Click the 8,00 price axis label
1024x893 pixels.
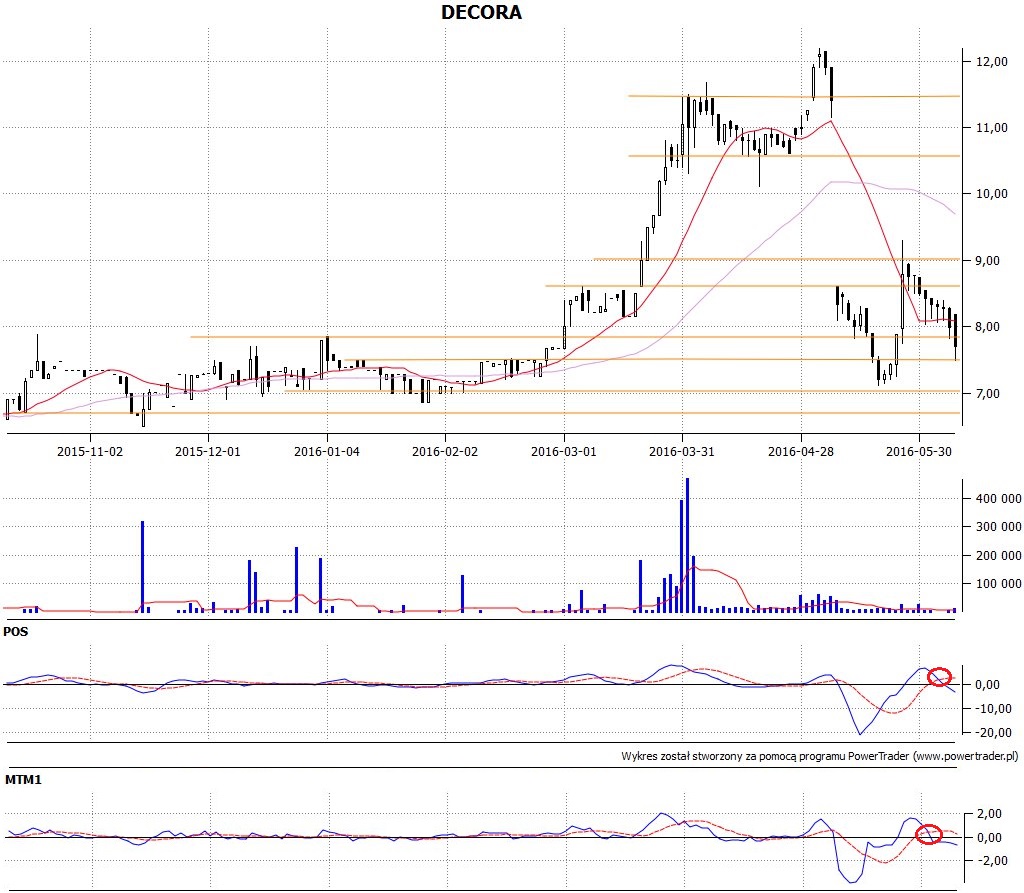987,327
